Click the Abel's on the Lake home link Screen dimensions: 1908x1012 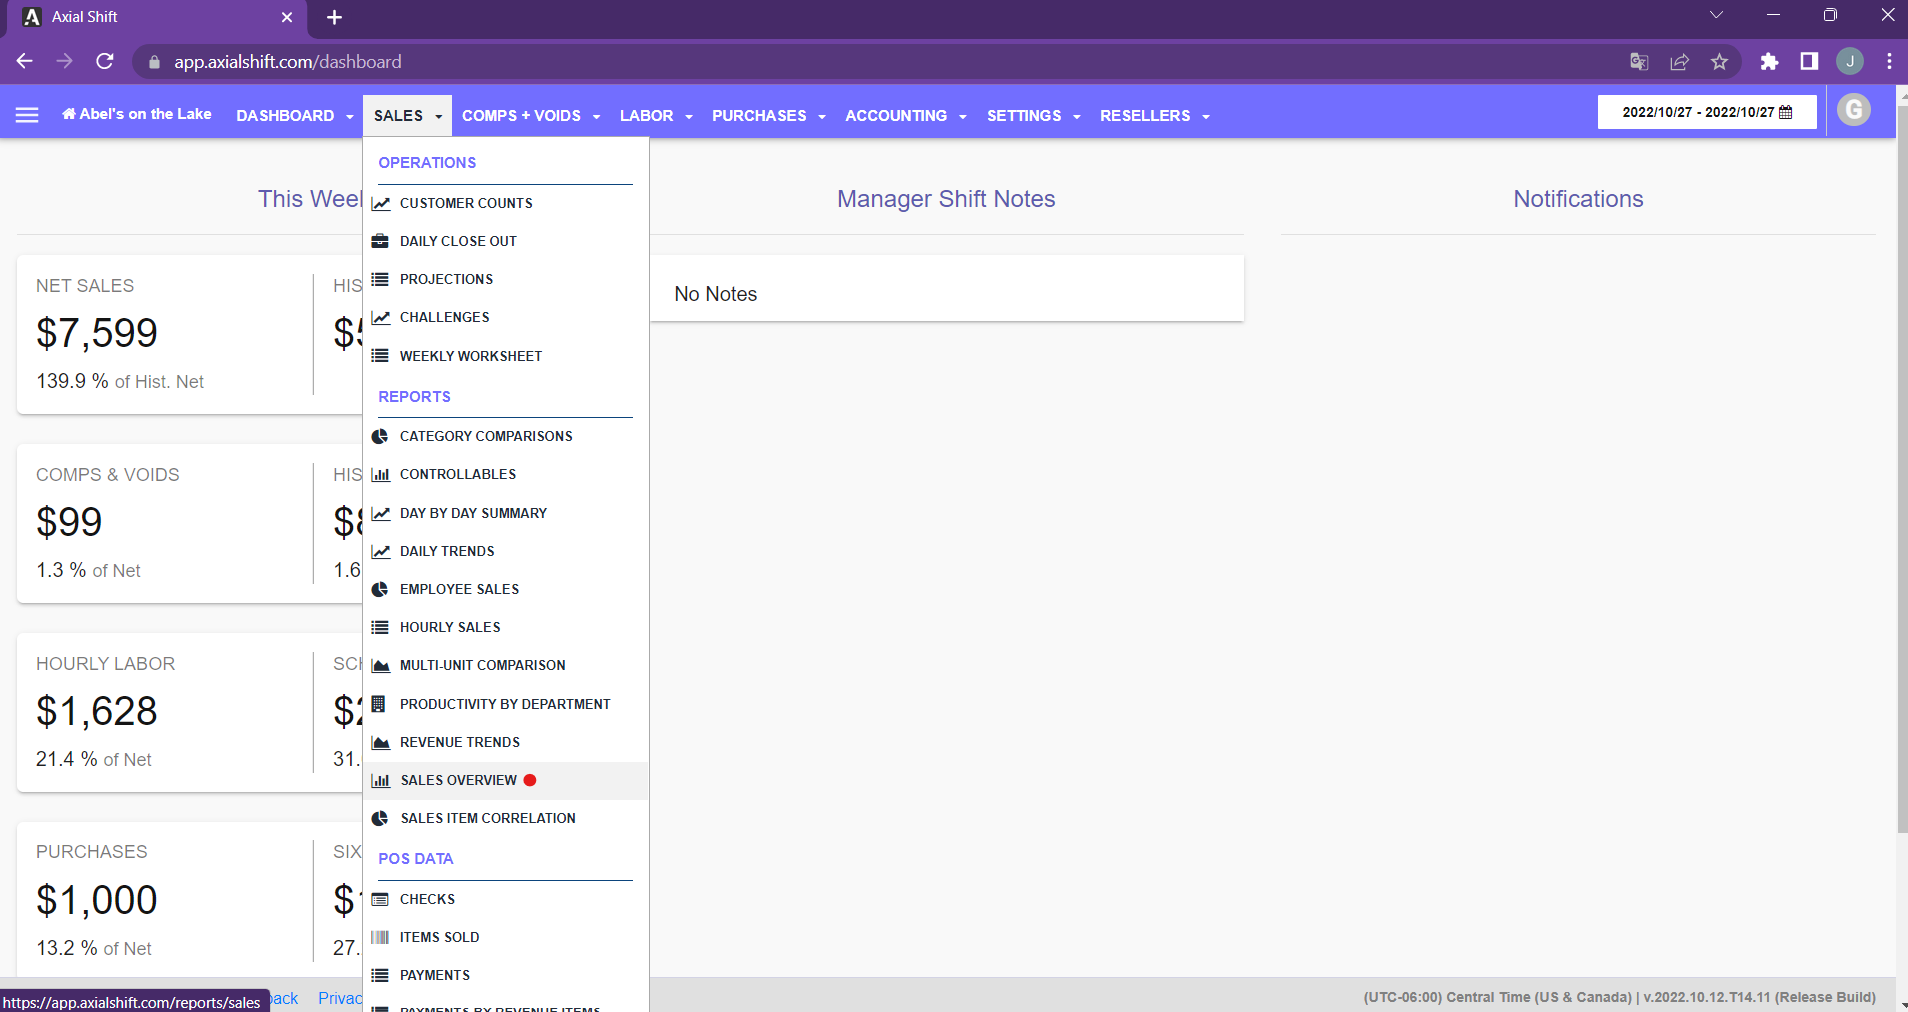tap(137, 114)
